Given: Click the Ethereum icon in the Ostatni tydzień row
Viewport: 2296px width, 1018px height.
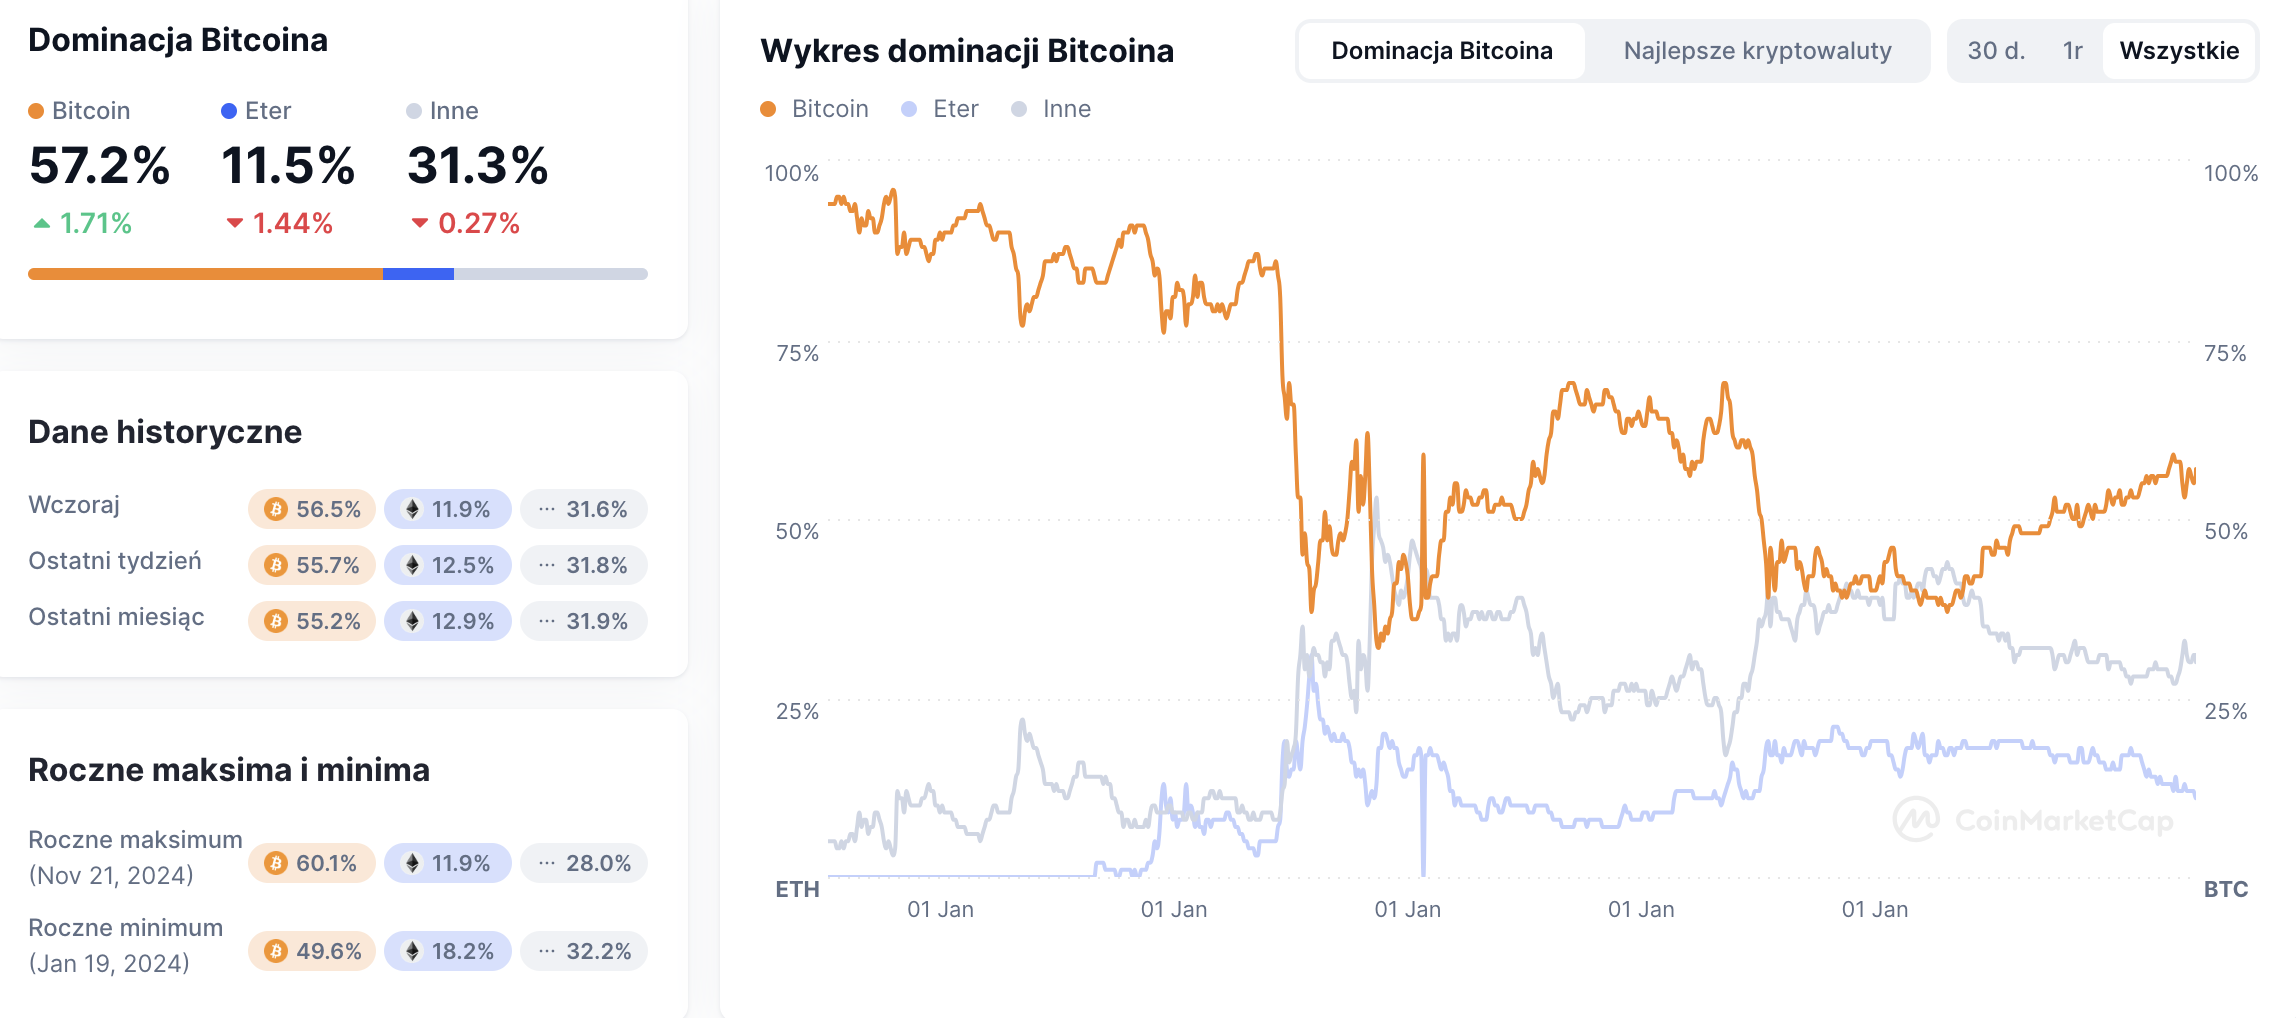Looking at the screenshot, I should point(412,565).
